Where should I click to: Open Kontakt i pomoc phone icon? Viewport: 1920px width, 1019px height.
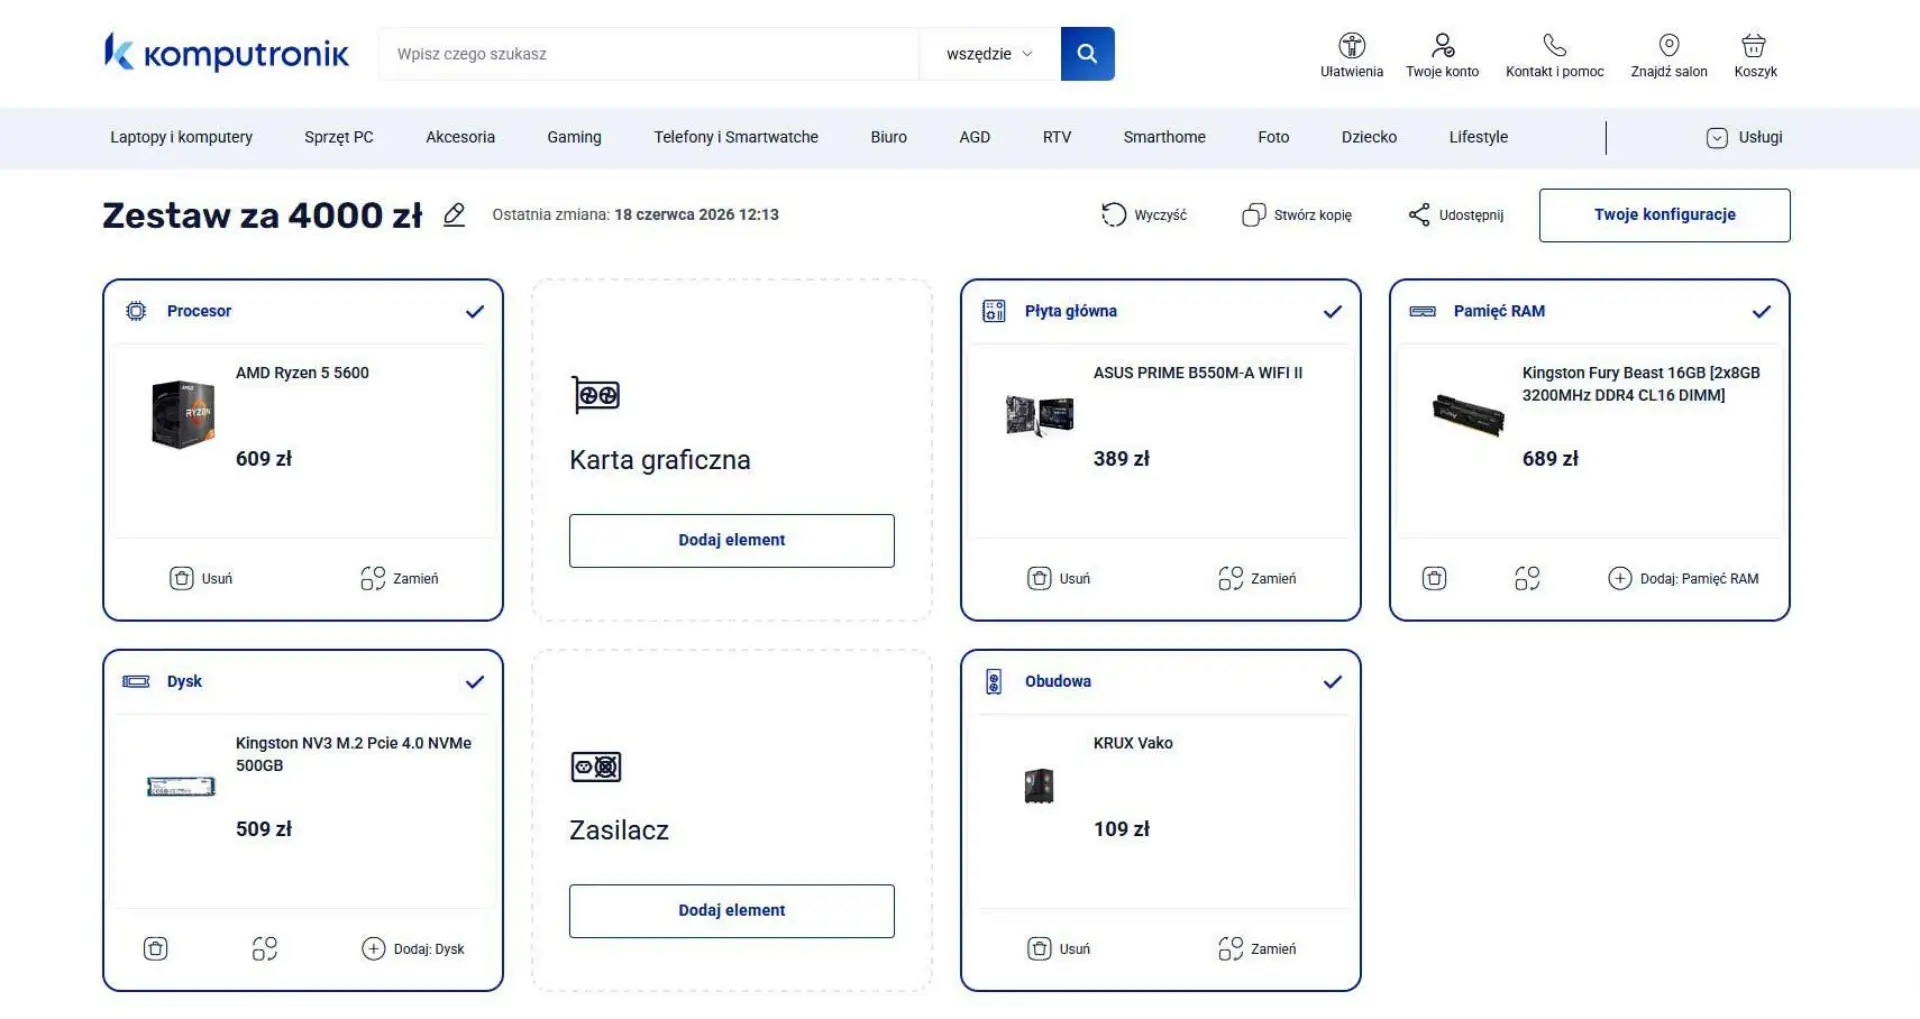click(1554, 45)
